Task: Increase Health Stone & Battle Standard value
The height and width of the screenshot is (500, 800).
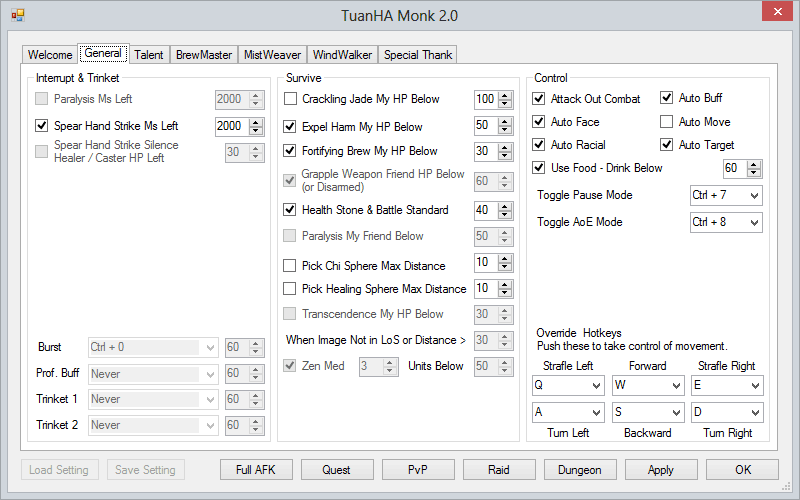Action: coord(505,206)
